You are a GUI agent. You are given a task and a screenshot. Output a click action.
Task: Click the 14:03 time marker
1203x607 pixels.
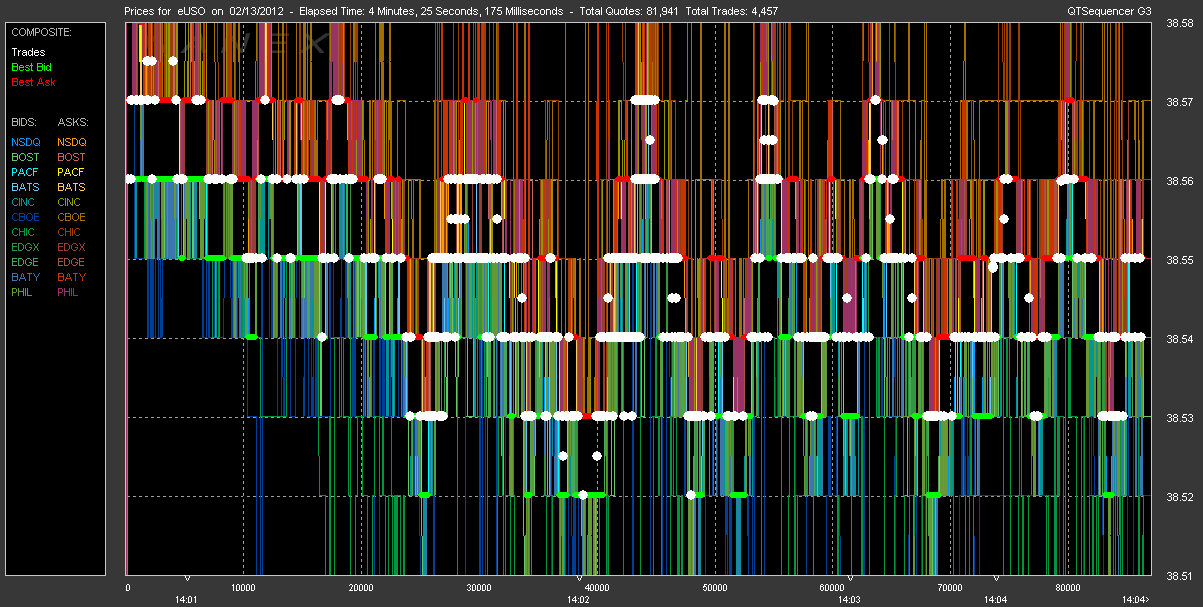click(x=848, y=600)
